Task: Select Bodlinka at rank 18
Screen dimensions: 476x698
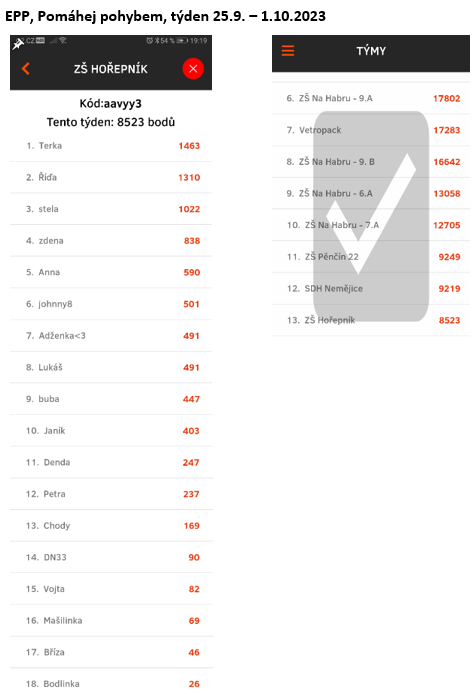Action: (x=111, y=683)
